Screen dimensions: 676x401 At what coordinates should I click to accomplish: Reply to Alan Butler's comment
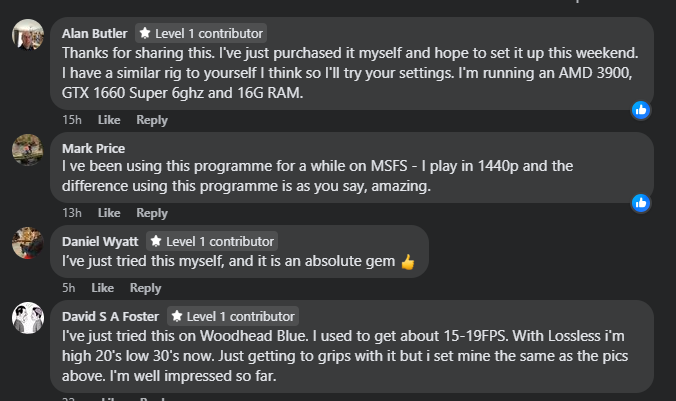[152, 120]
